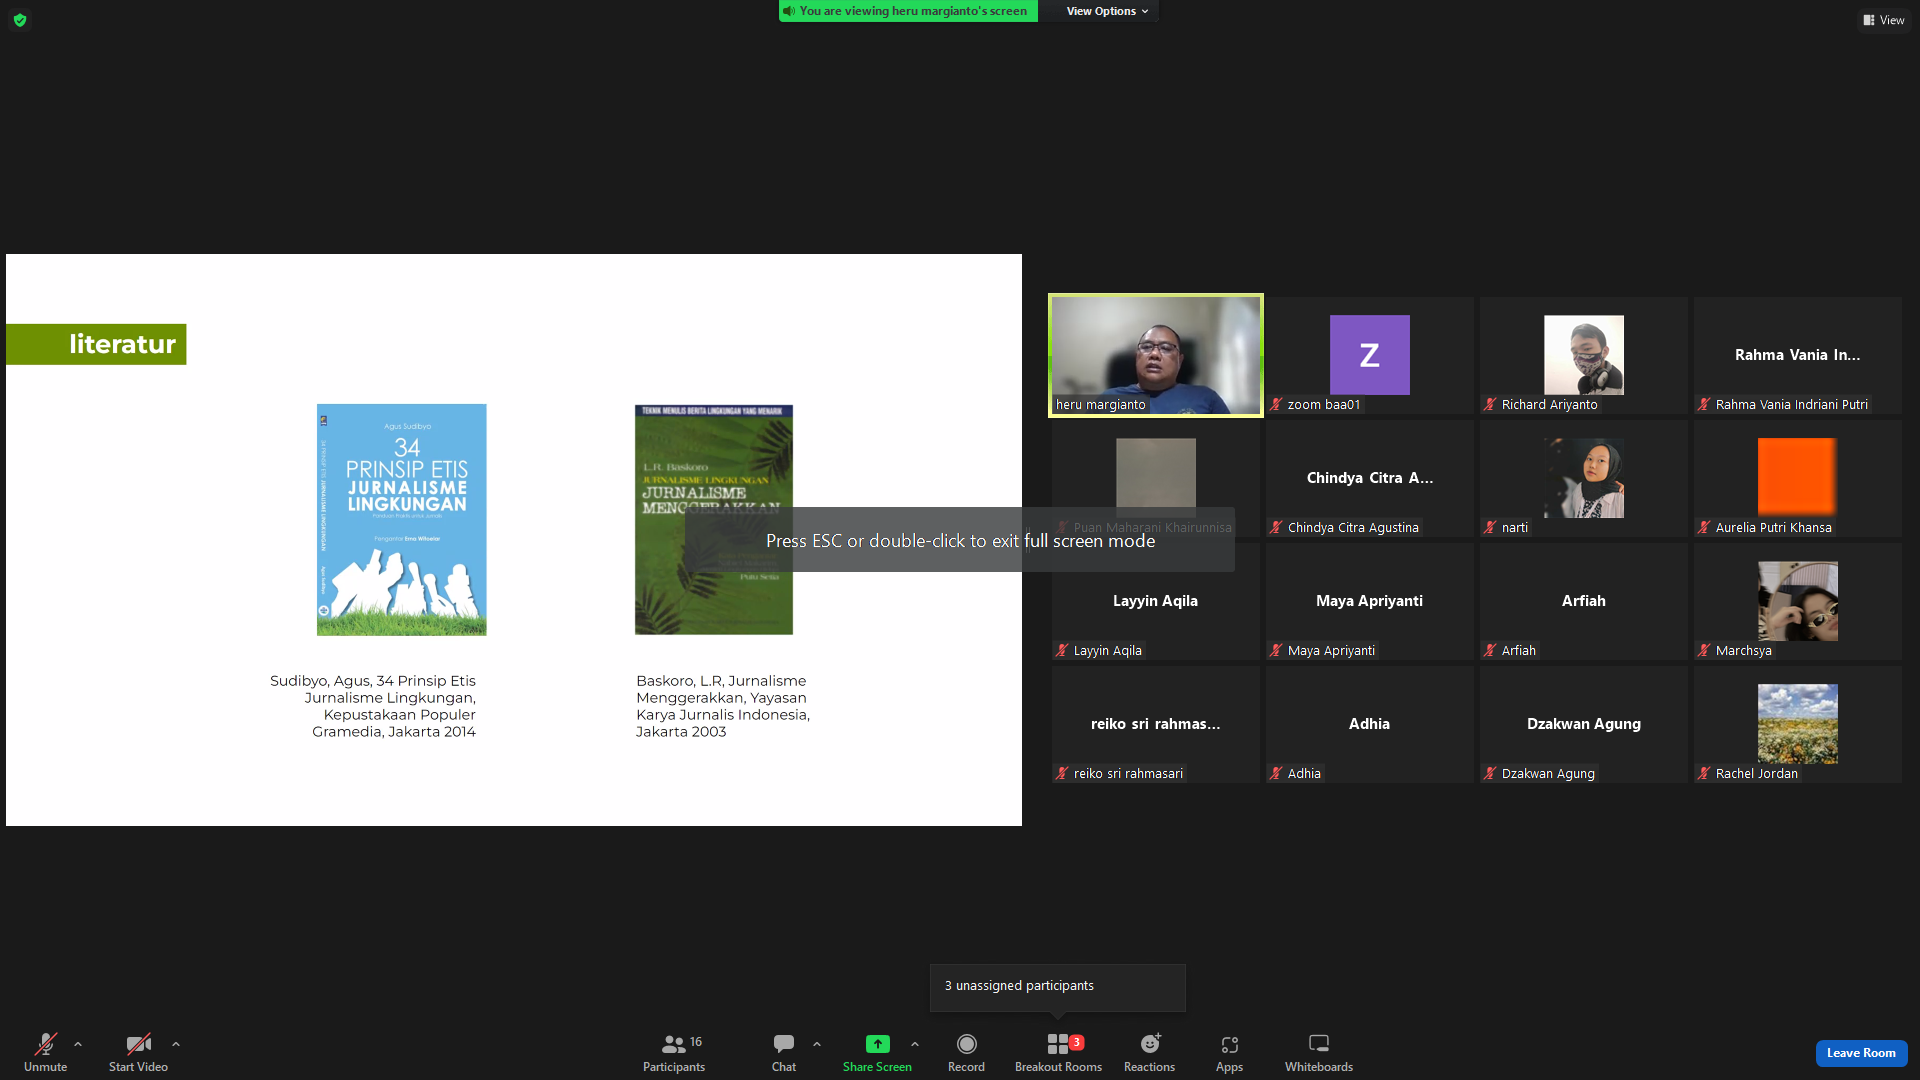
Task: Click the muted mic icon beside Marchsya
Action: pos(1704,651)
